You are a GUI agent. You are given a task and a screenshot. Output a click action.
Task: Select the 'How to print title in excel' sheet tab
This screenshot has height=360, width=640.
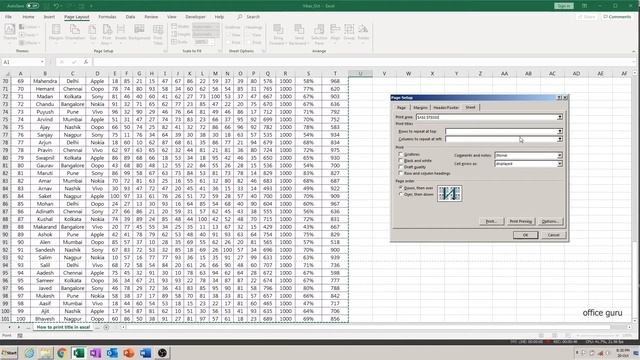[x=63, y=327]
